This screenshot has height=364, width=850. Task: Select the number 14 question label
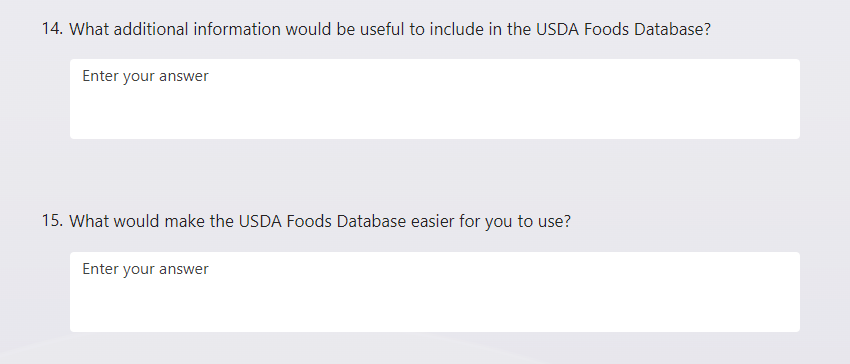53,29
